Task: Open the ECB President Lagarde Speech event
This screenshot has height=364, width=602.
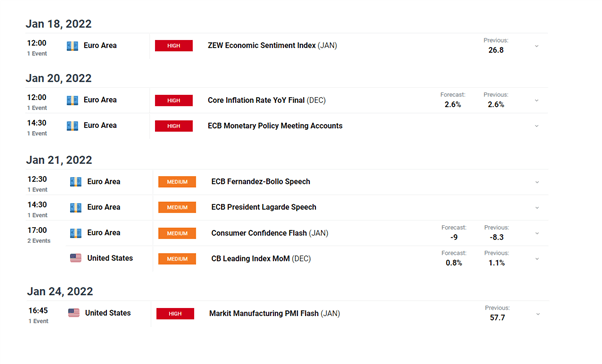Action: pyautogui.click(x=264, y=207)
